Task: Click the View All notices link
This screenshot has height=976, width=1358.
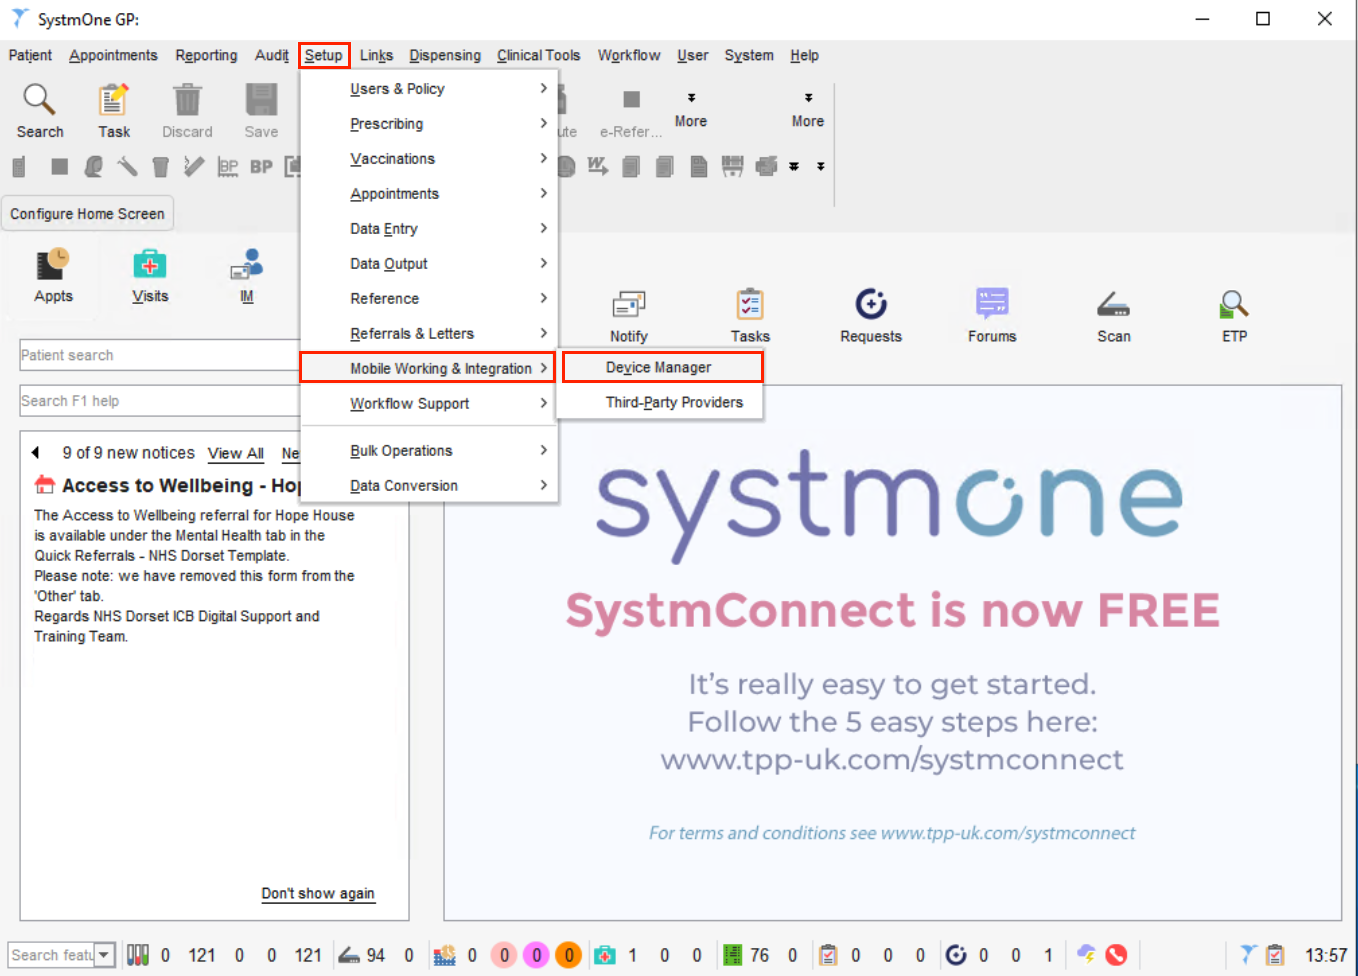Action: [236, 454]
